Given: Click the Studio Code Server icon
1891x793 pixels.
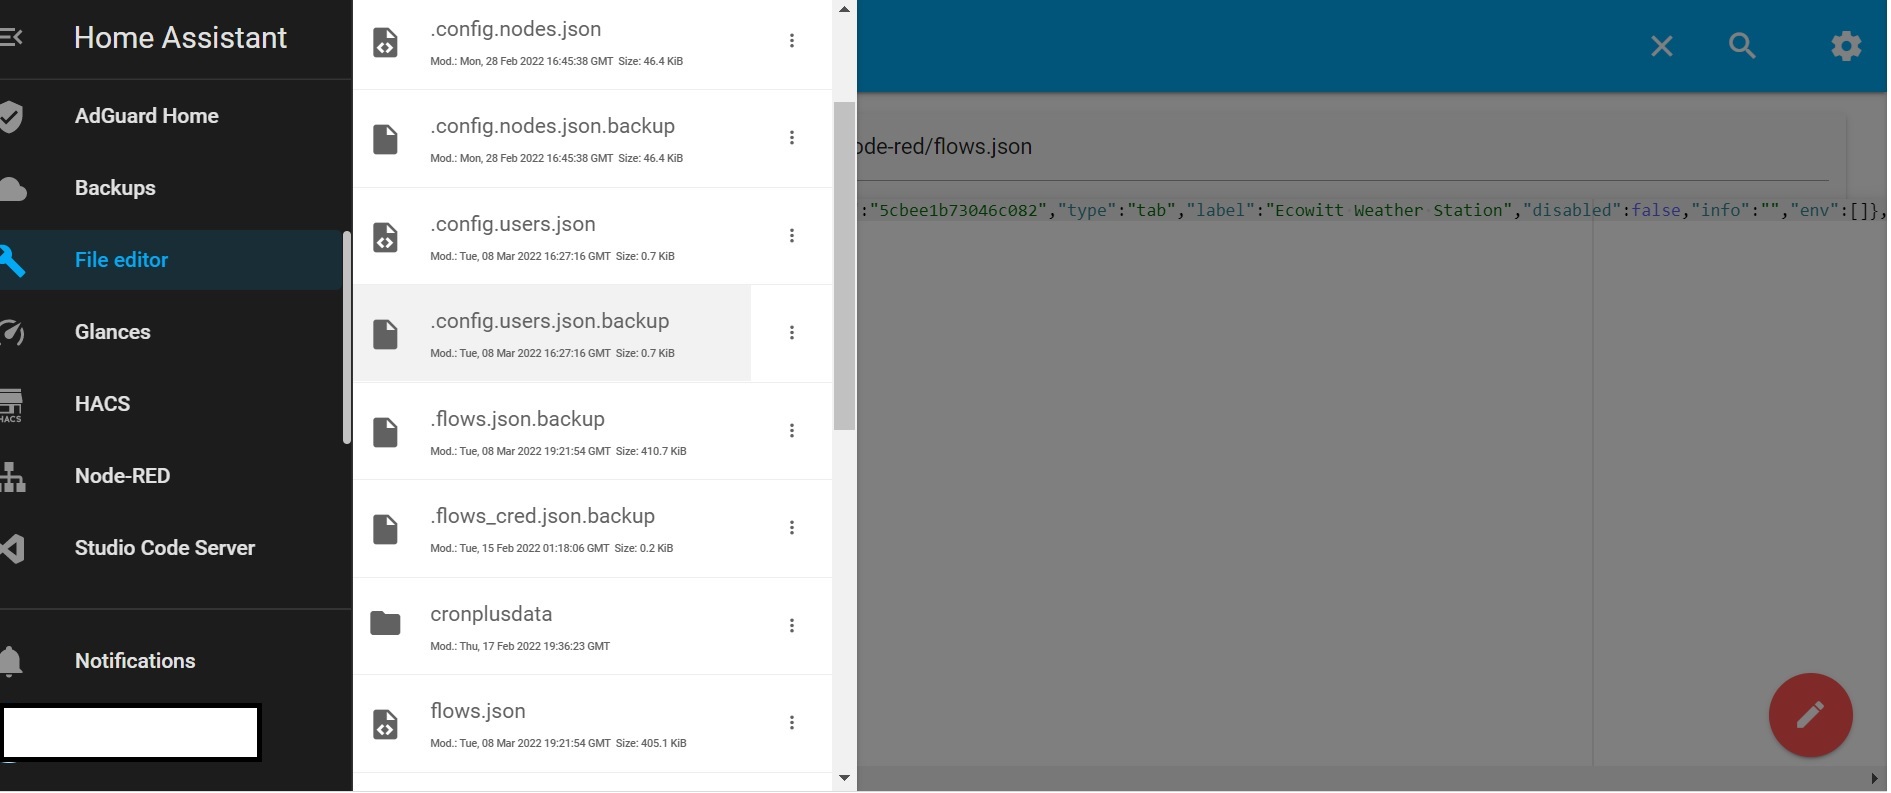Looking at the screenshot, I should (12, 548).
